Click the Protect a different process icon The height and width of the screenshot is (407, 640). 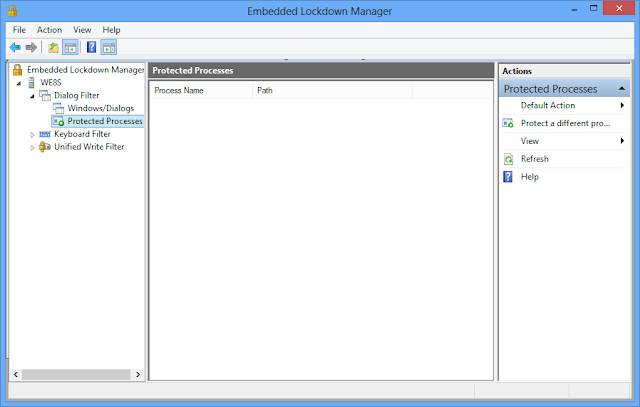(x=508, y=123)
